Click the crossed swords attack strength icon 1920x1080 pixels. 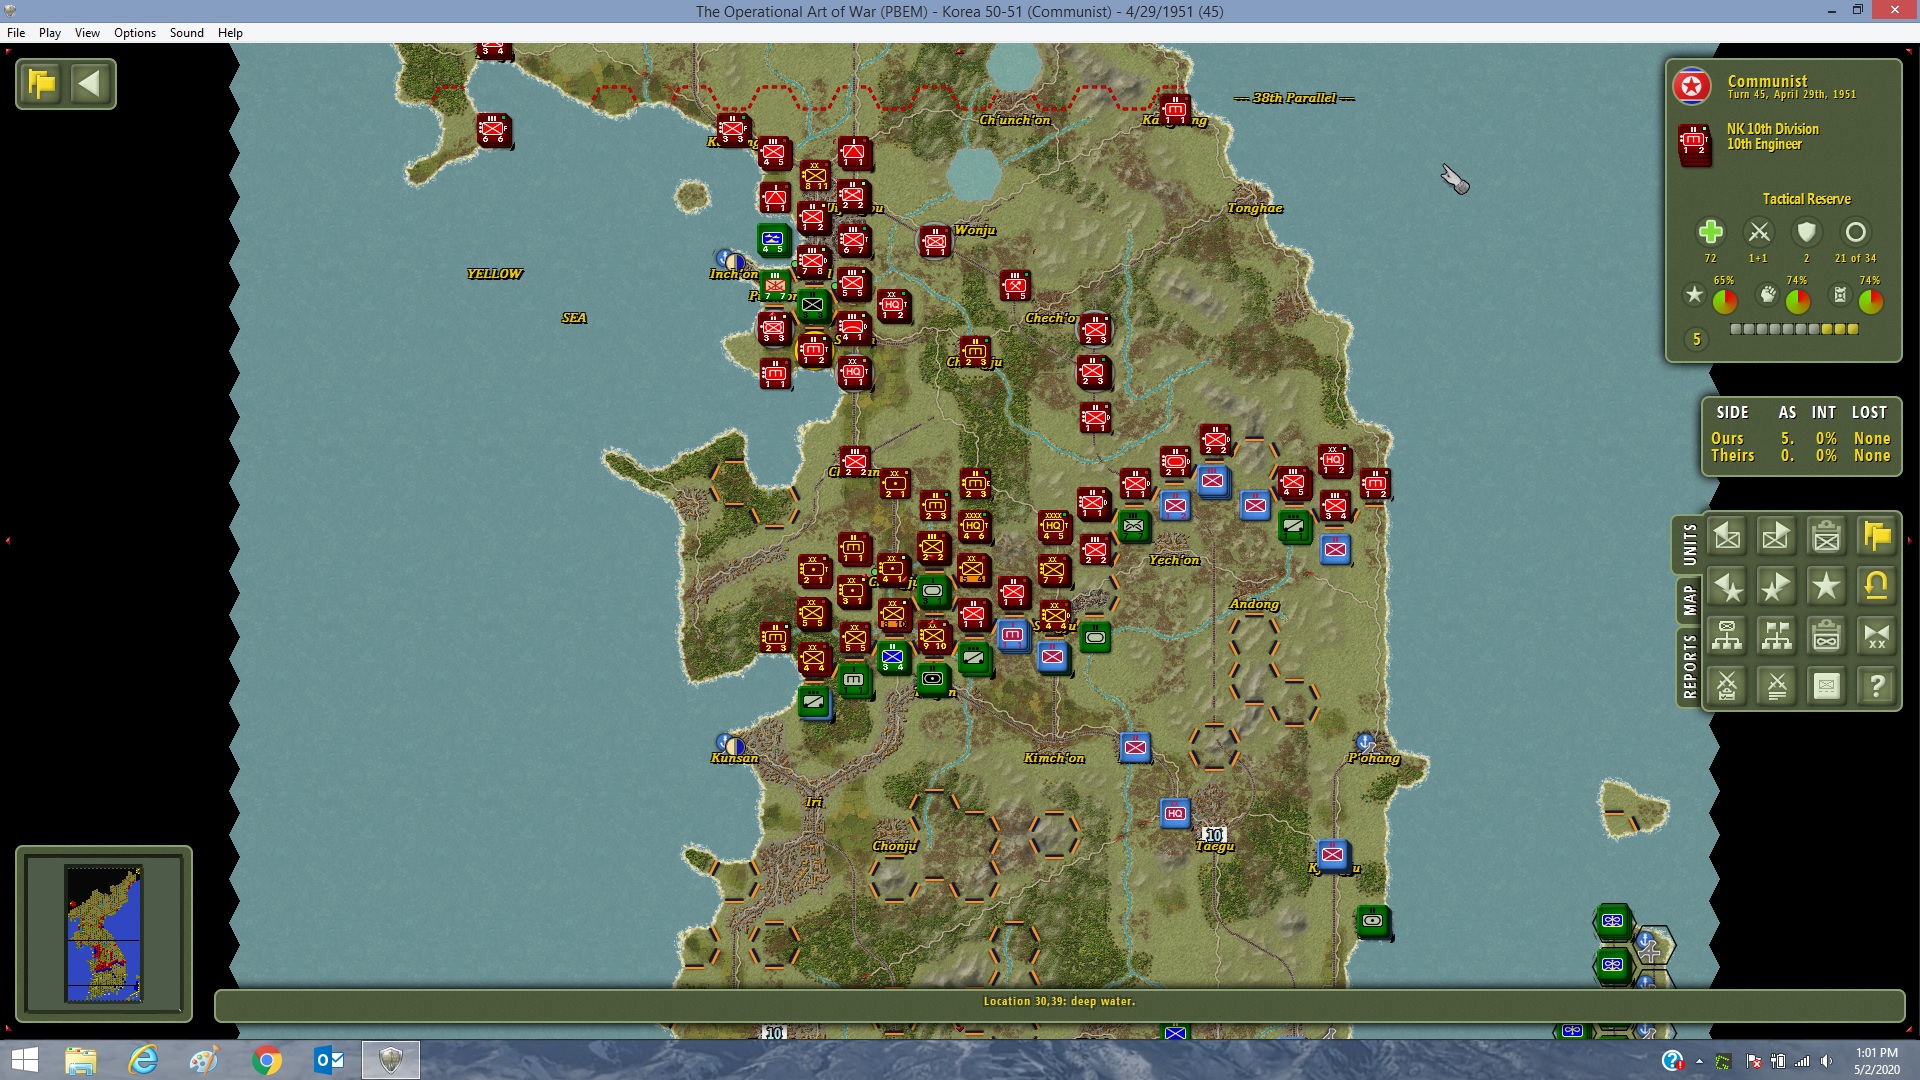(1758, 232)
